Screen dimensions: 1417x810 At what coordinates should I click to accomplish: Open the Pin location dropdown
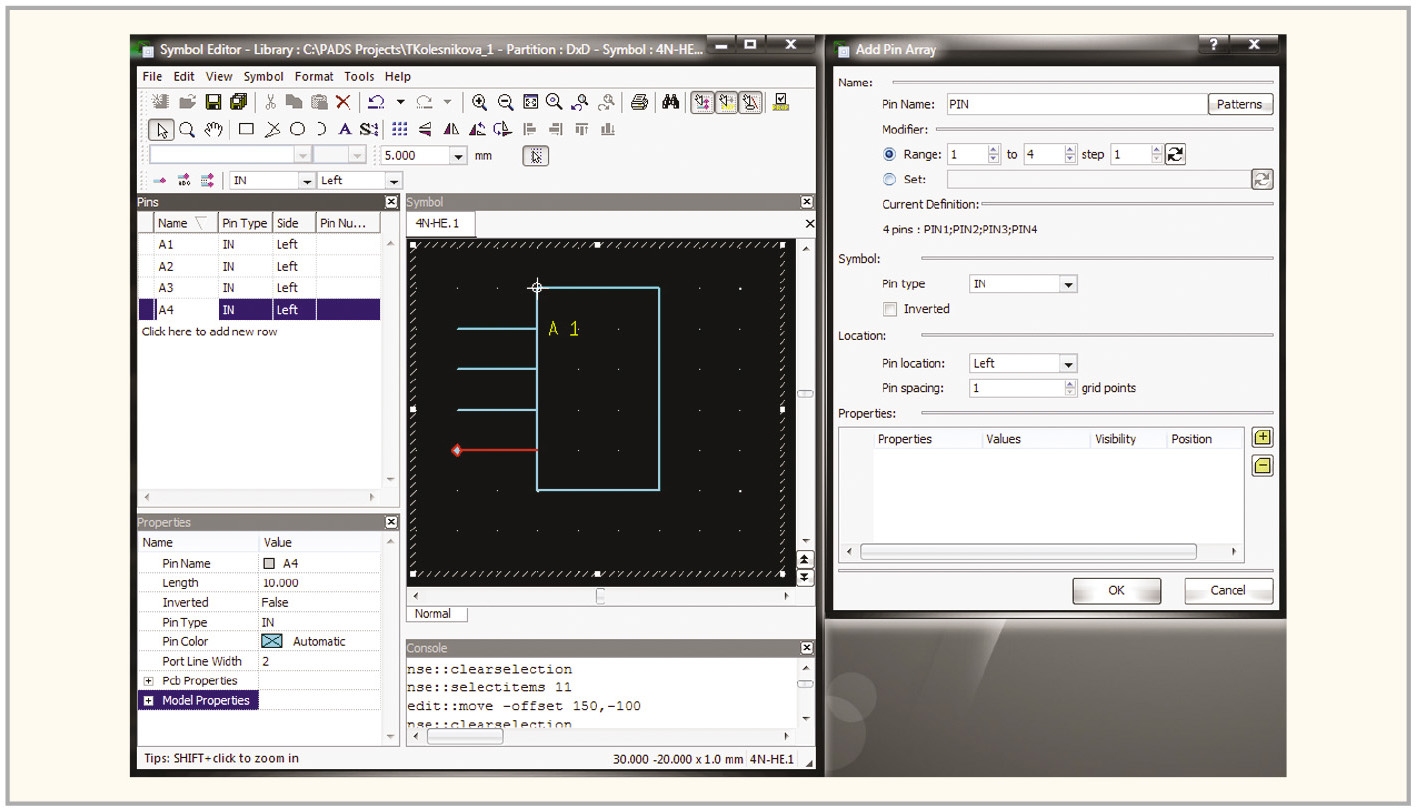pos(1068,364)
